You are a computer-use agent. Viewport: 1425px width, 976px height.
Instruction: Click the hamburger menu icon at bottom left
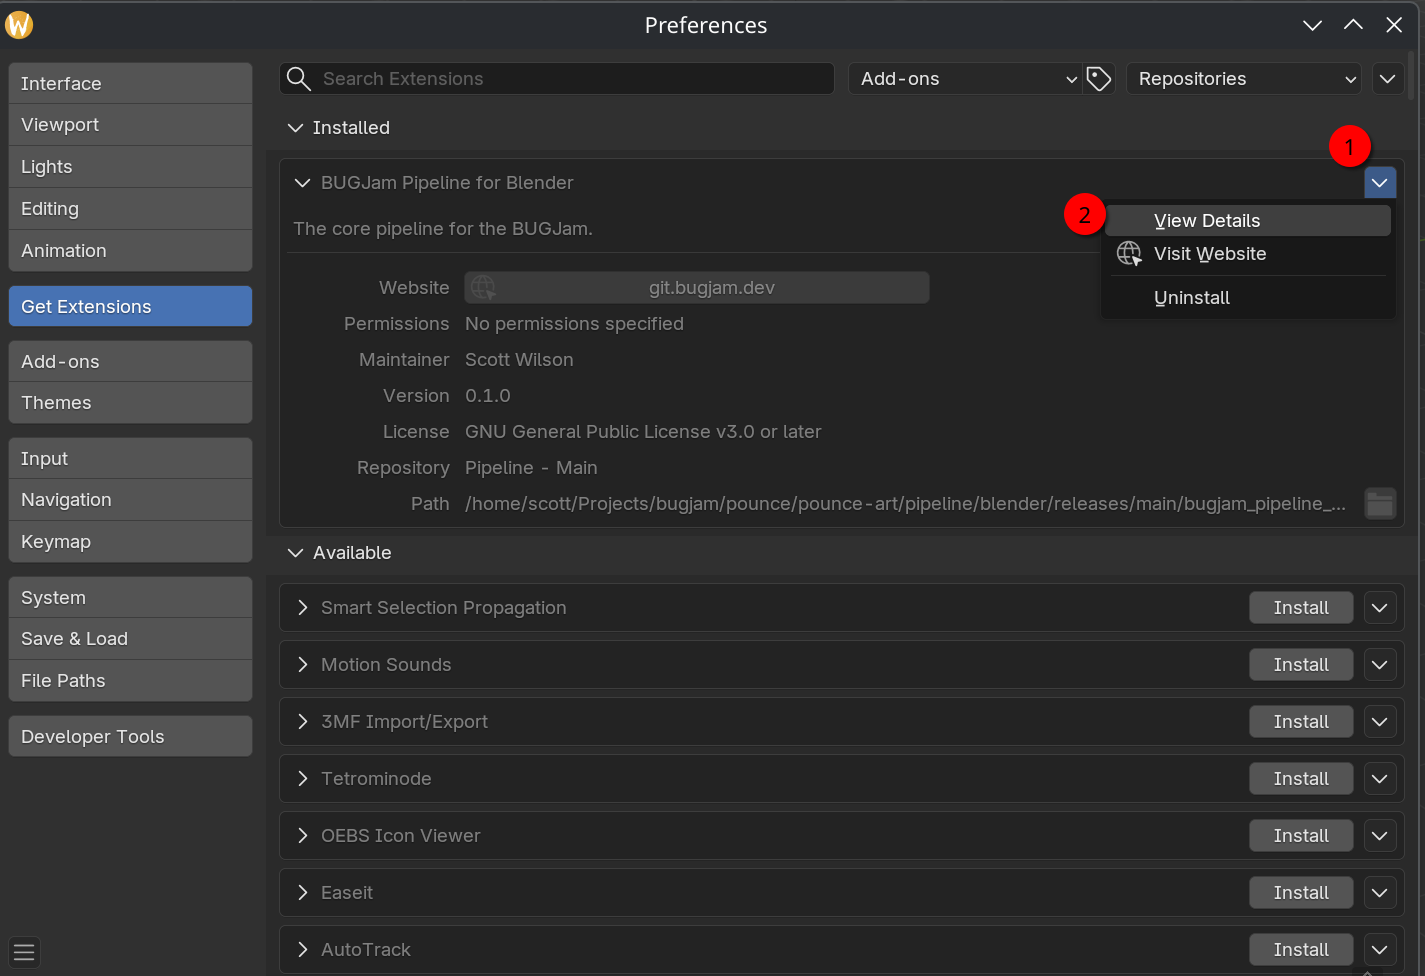pos(24,952)
